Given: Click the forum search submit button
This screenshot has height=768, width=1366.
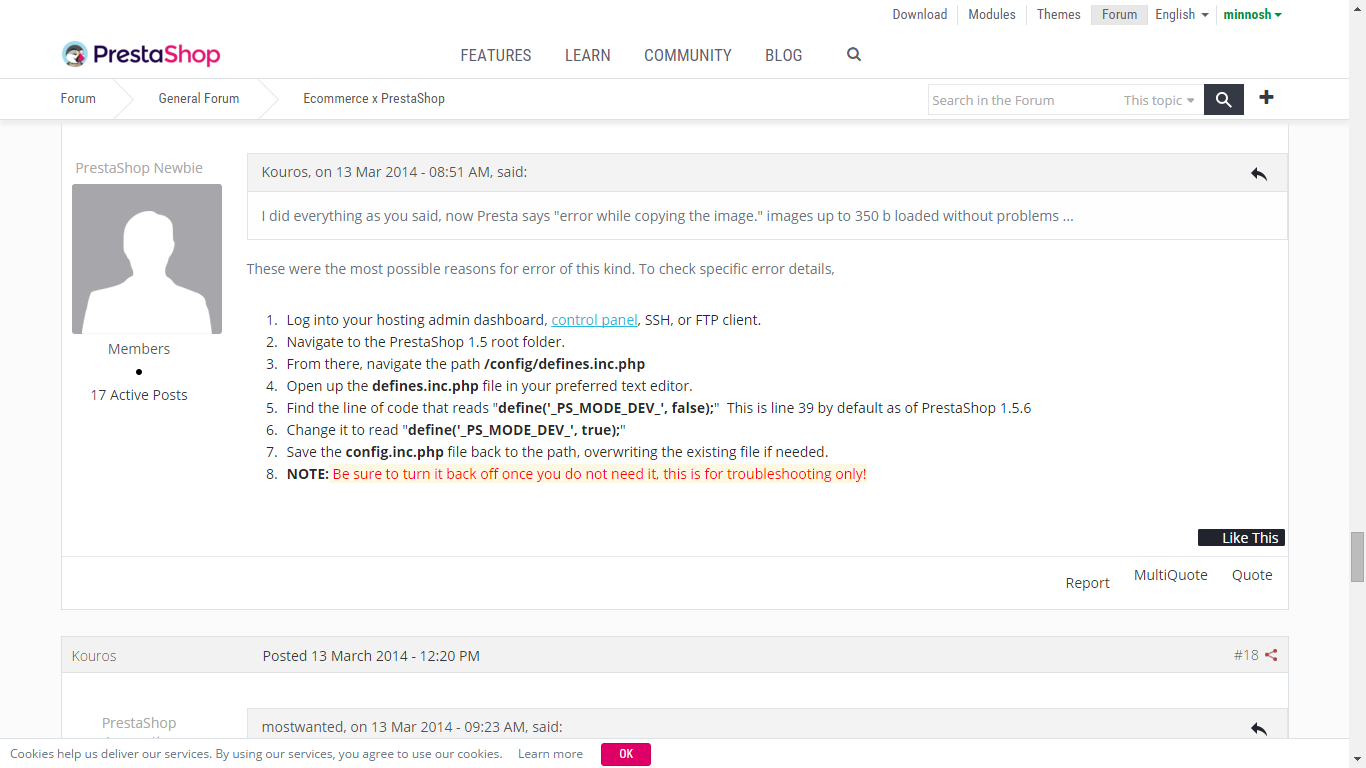Looking at the screenshot, I should [1224, 100].
